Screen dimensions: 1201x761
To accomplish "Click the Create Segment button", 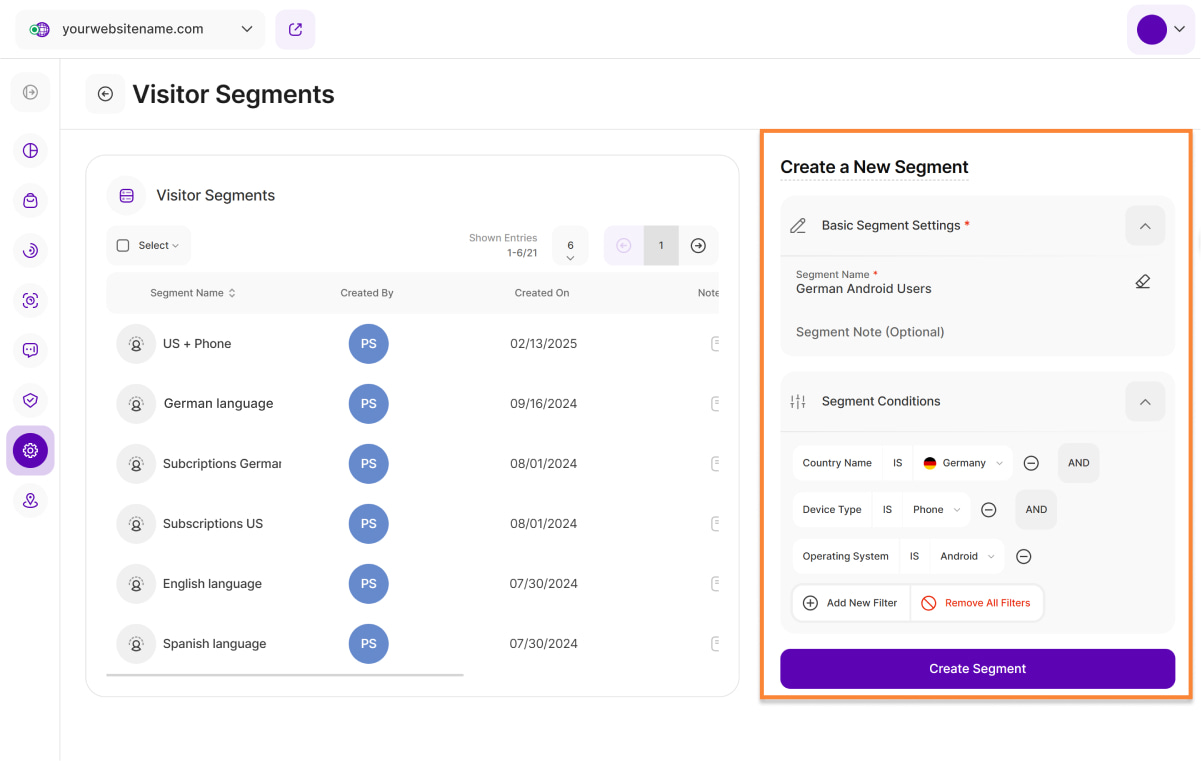I will [x=977, y=669].
